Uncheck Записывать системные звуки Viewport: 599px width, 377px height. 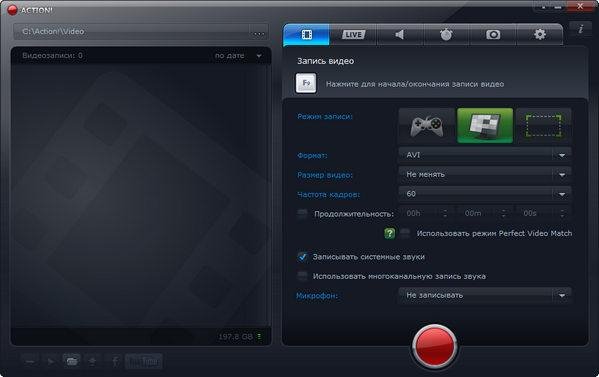coord(302,257)
